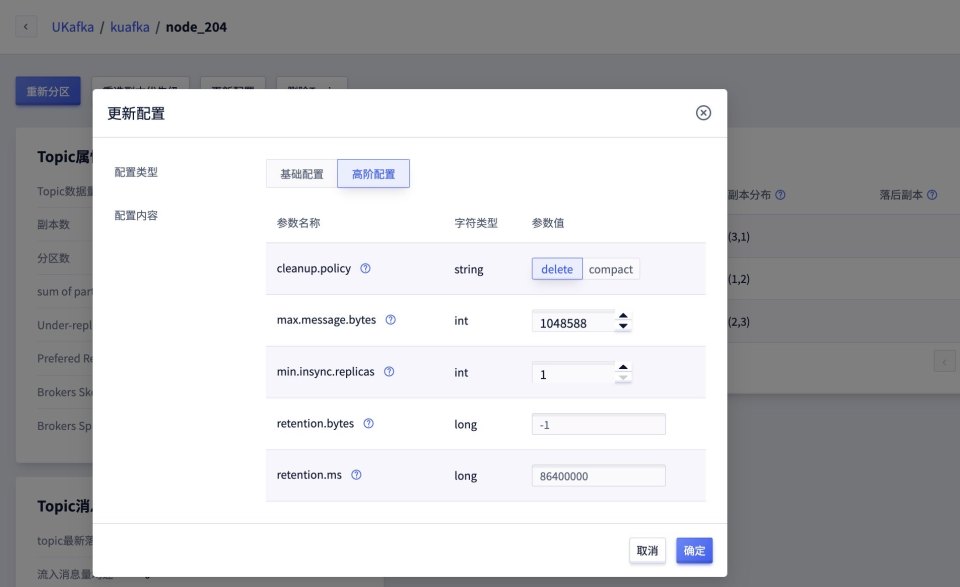
Task: Select the compact cleanup policy option
Action: (611, 269)
